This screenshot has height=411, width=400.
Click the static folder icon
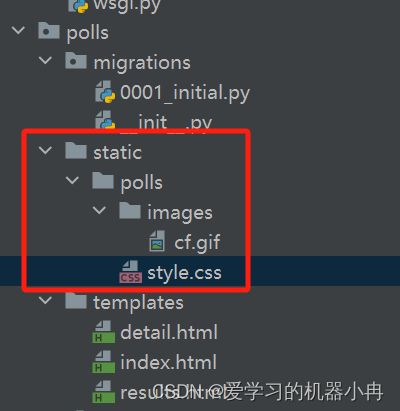(x=76, y=150)
